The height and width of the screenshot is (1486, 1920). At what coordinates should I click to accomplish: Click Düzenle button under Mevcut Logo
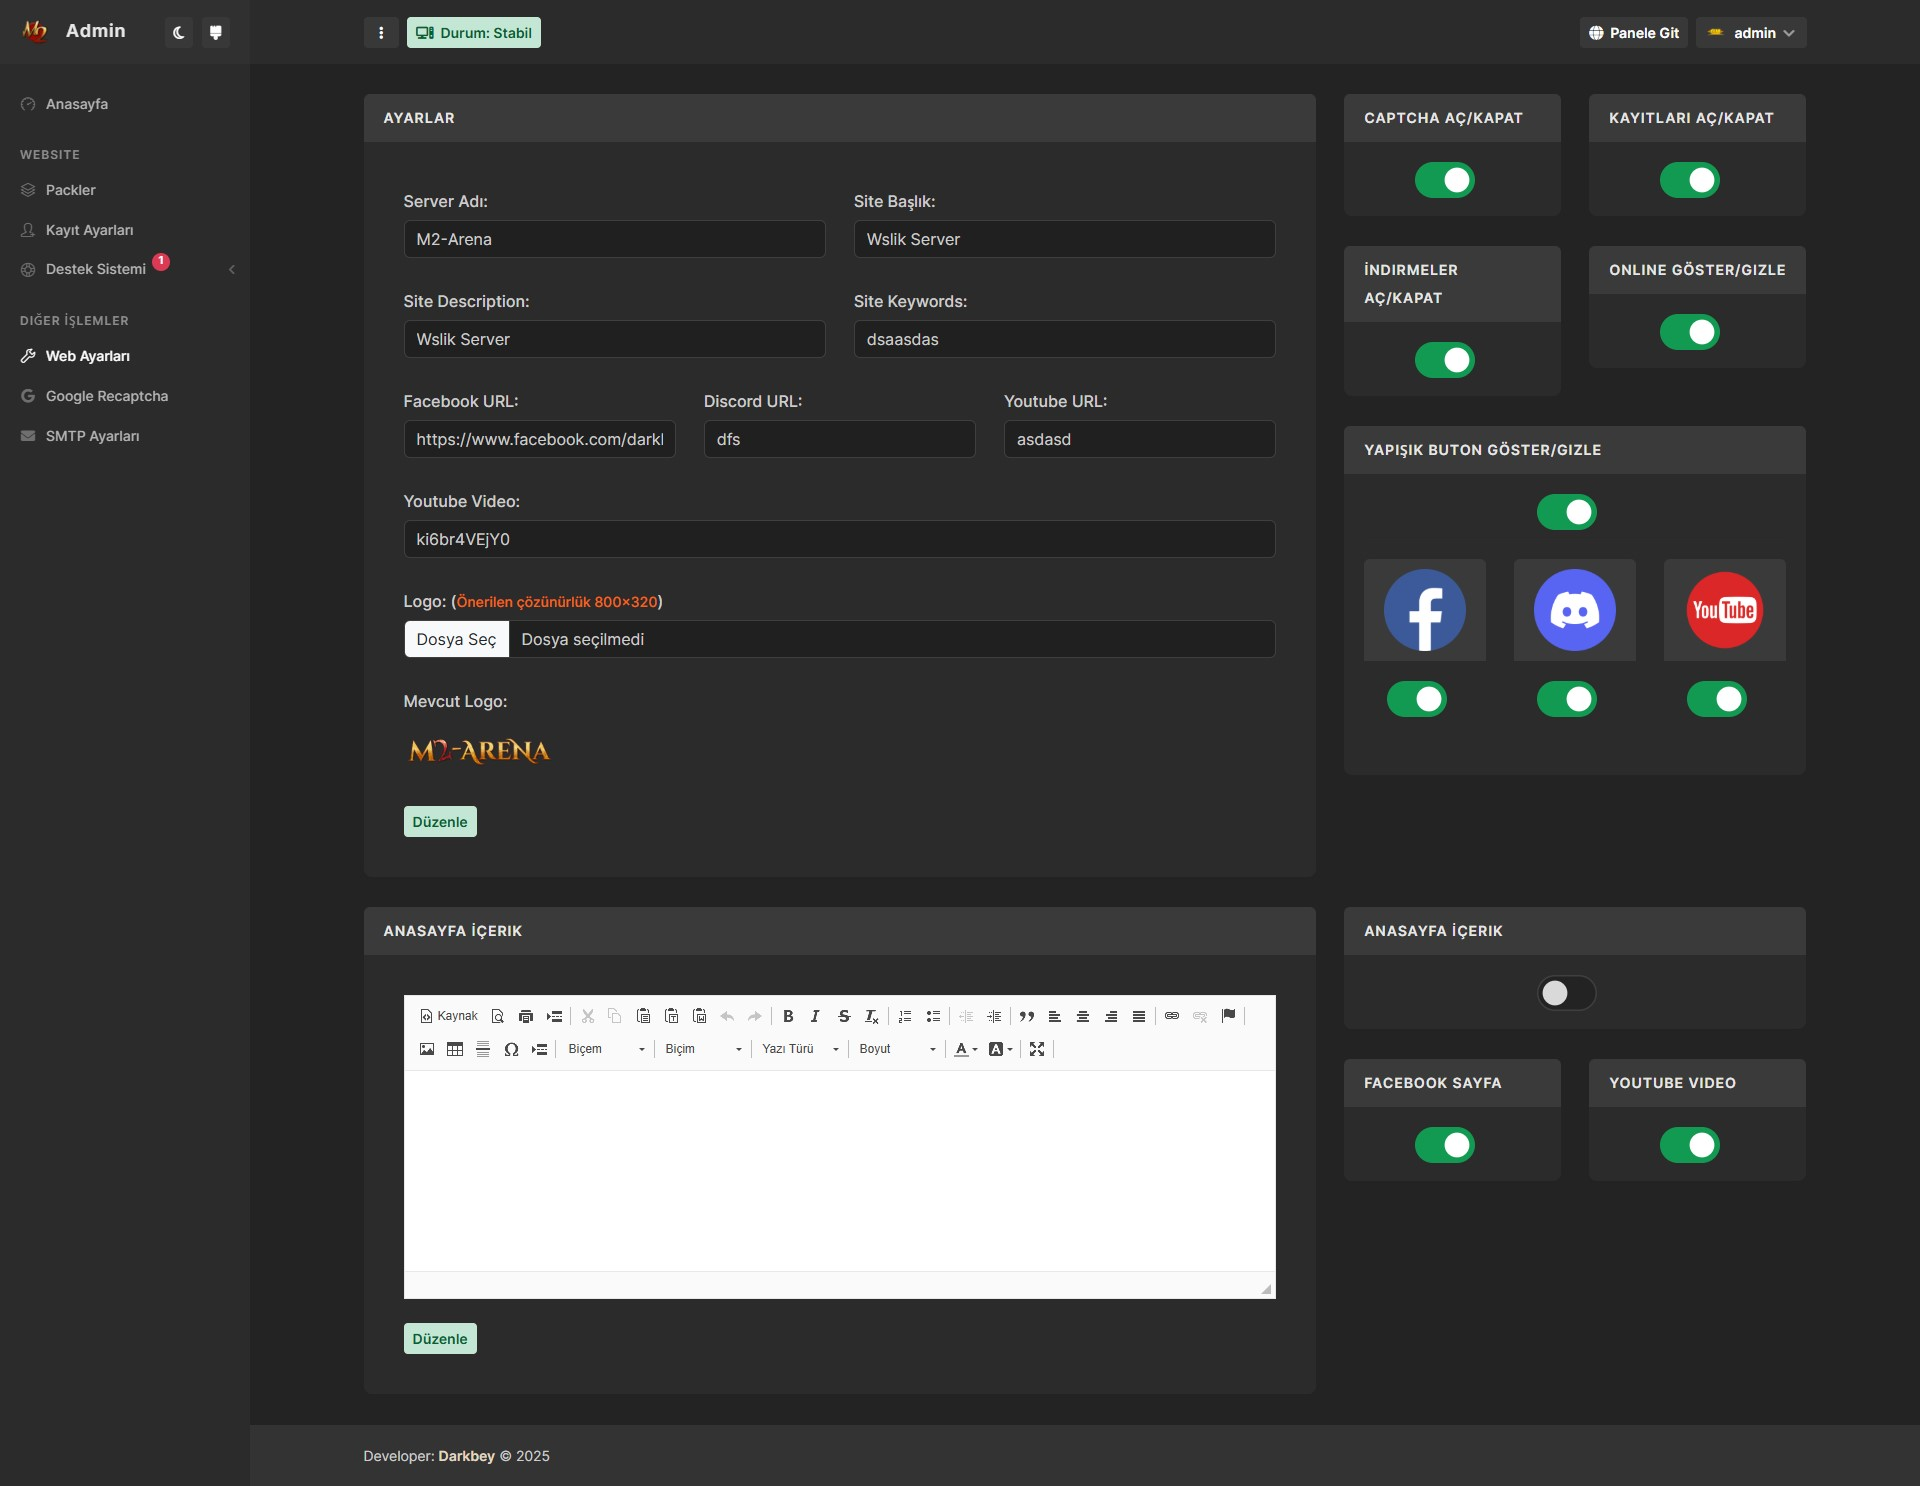(440, 822)
